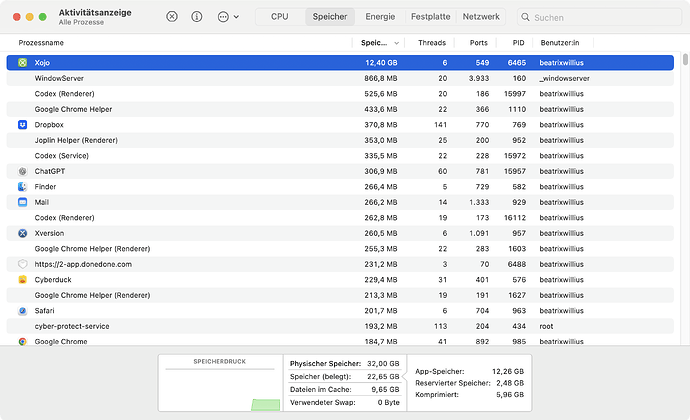690x420 pixels.
Task: Click the Reservierter Speicher entry
Action: click(x=470, y=383)
